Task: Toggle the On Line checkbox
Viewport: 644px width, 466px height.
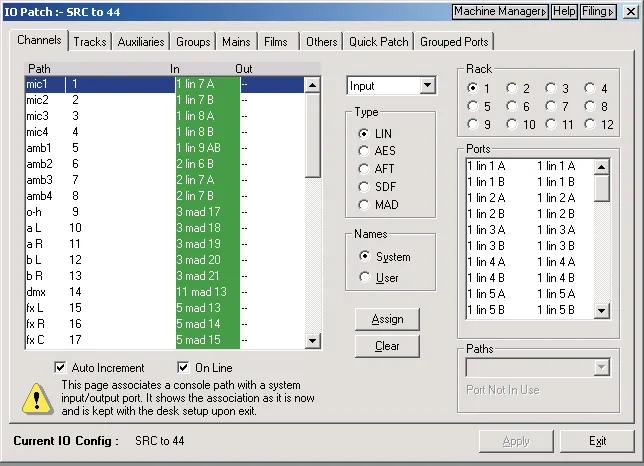Action: tap(183, 367)
